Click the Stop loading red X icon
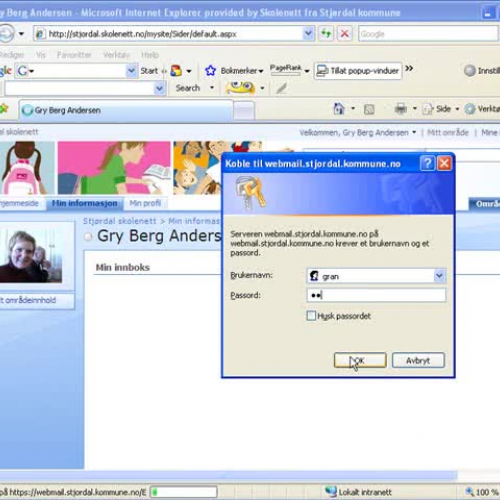500x500 pixels. click(345, 33)
